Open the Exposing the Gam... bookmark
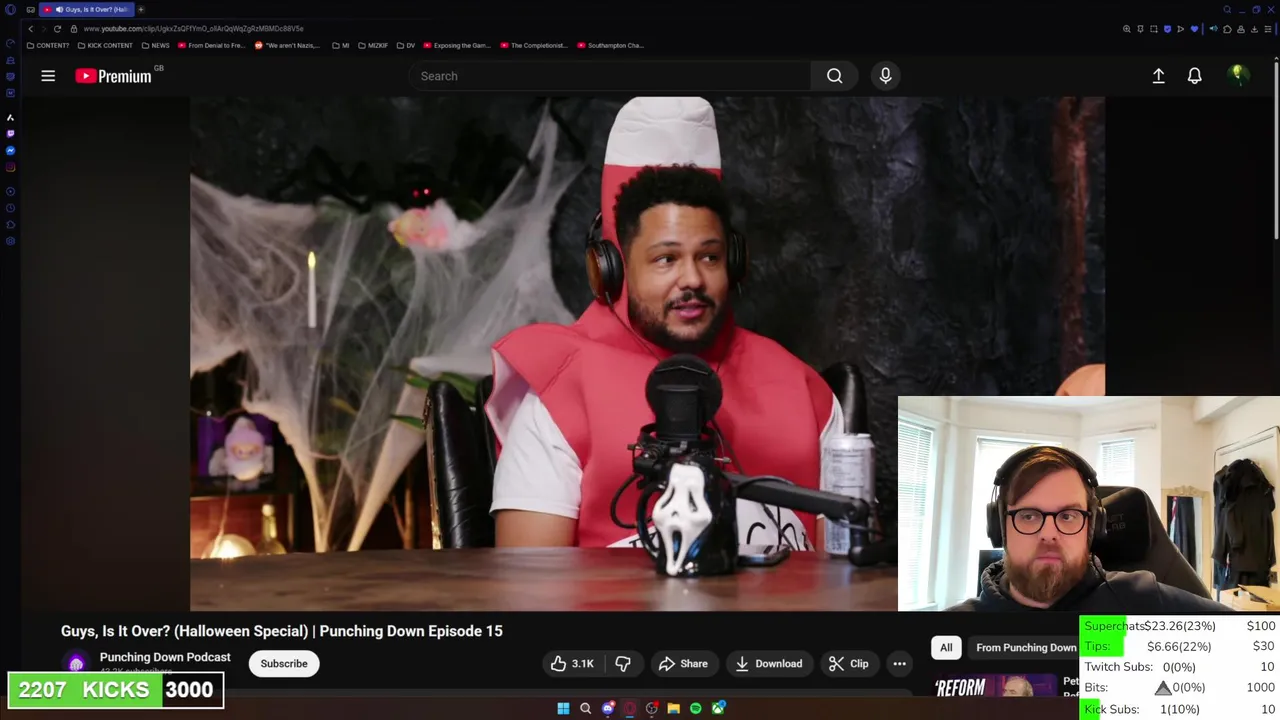The image size is (1280, 720). click(x=458, y=45)
